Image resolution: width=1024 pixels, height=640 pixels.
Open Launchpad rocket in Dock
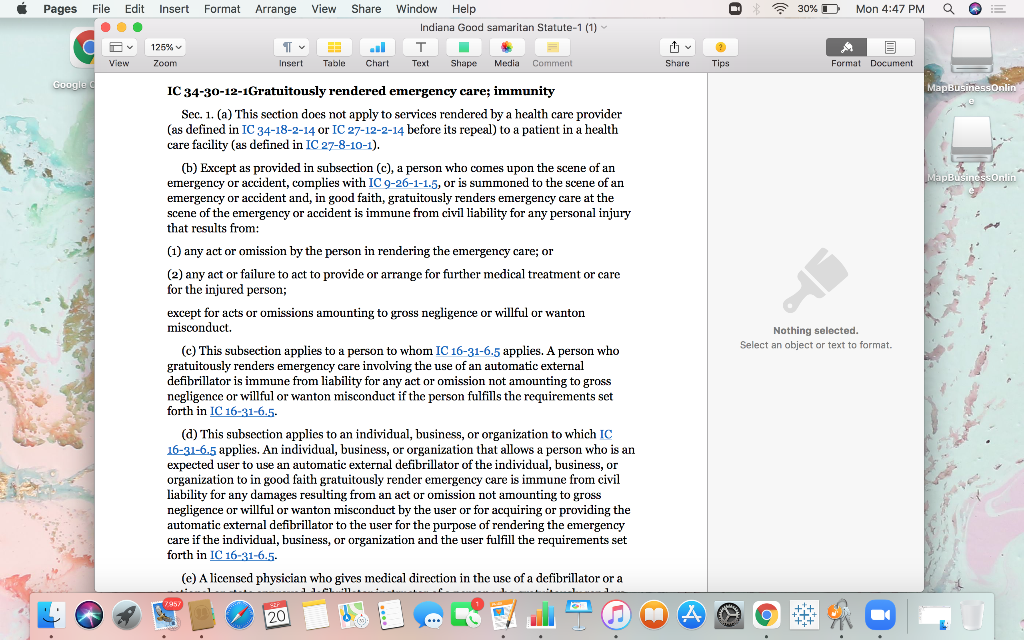click(x=126, y=615)
